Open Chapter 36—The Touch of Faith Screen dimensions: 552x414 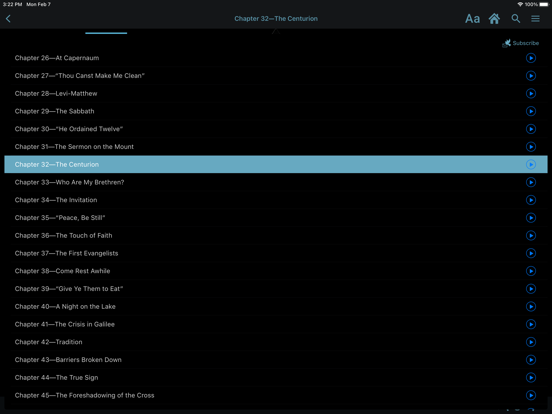63,235
